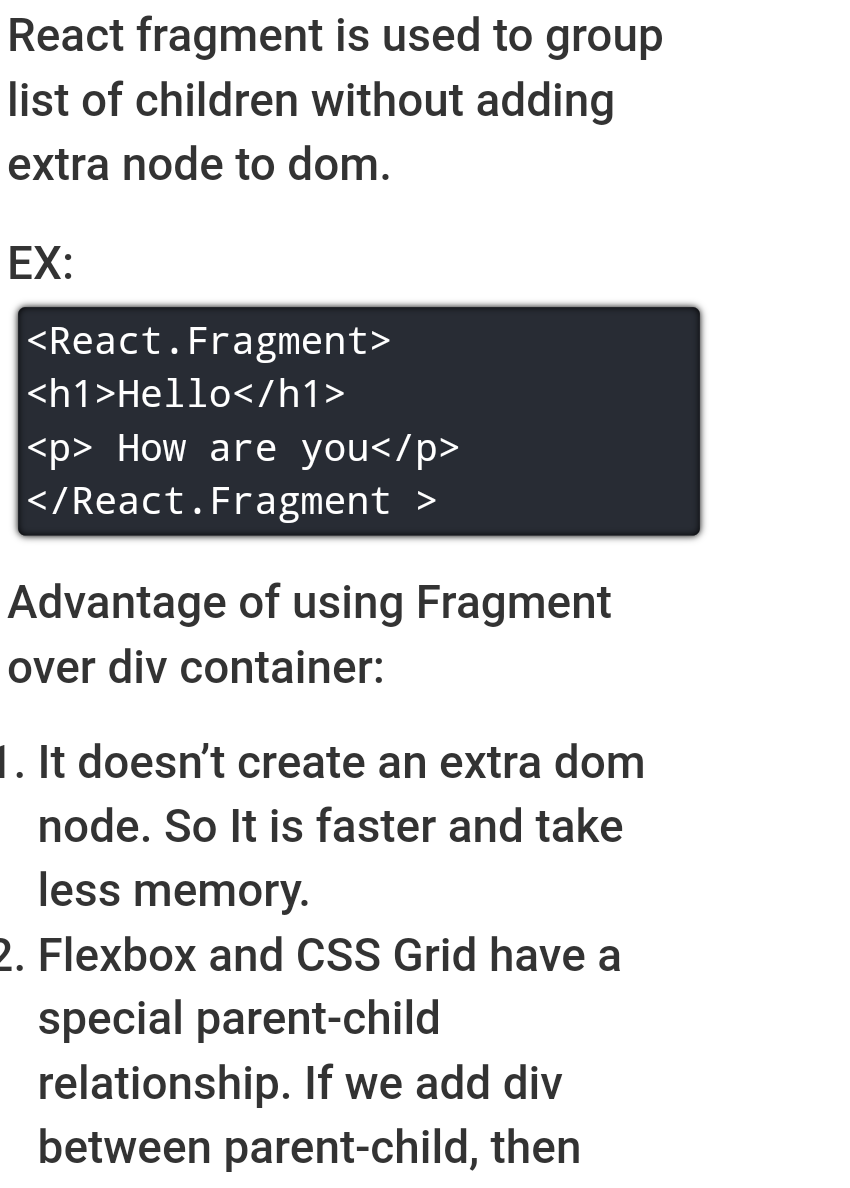Click 'node. So It is faster and take'

click(x=330, y=826)
